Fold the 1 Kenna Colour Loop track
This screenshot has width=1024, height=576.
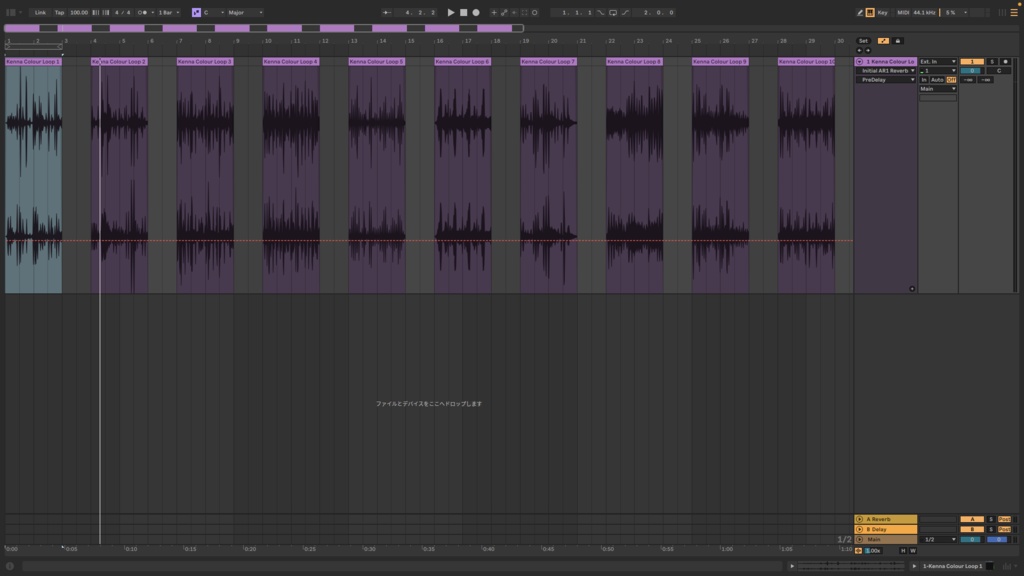859,61
